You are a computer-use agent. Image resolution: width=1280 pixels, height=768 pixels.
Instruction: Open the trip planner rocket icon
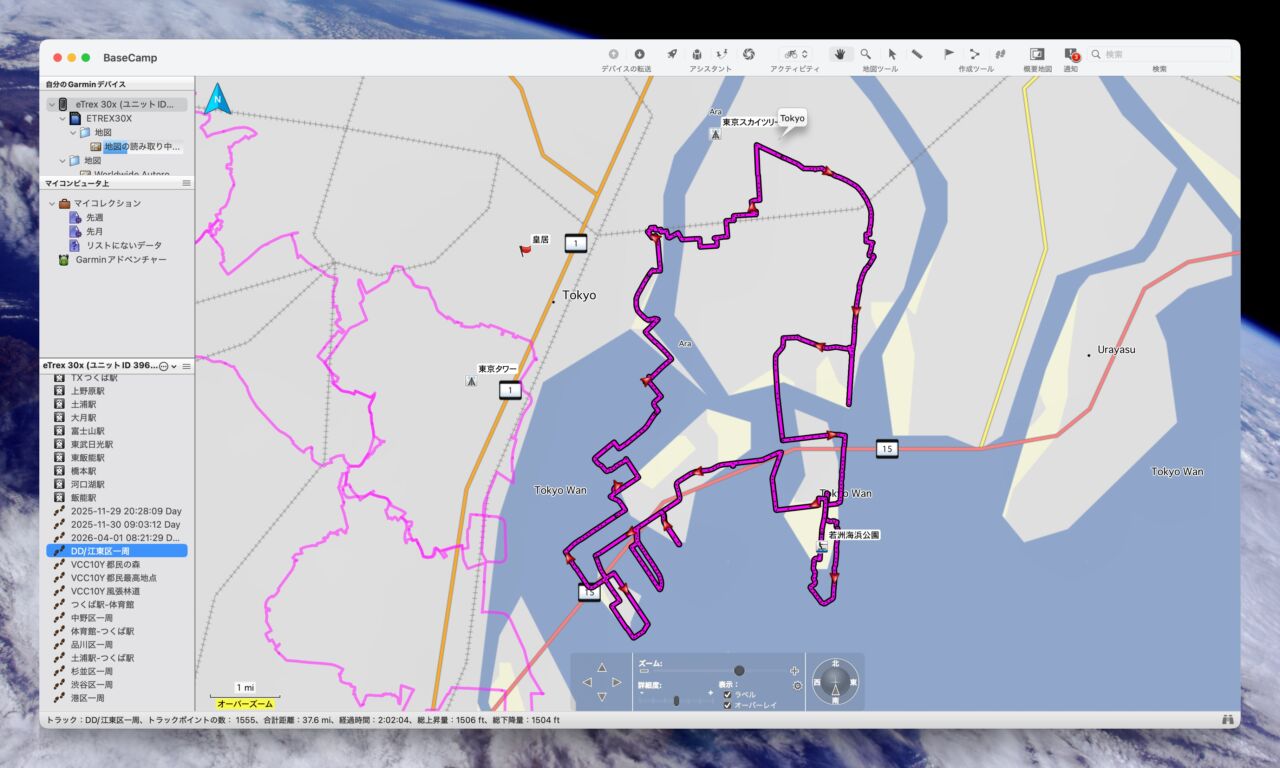click(x=672, y=54)
